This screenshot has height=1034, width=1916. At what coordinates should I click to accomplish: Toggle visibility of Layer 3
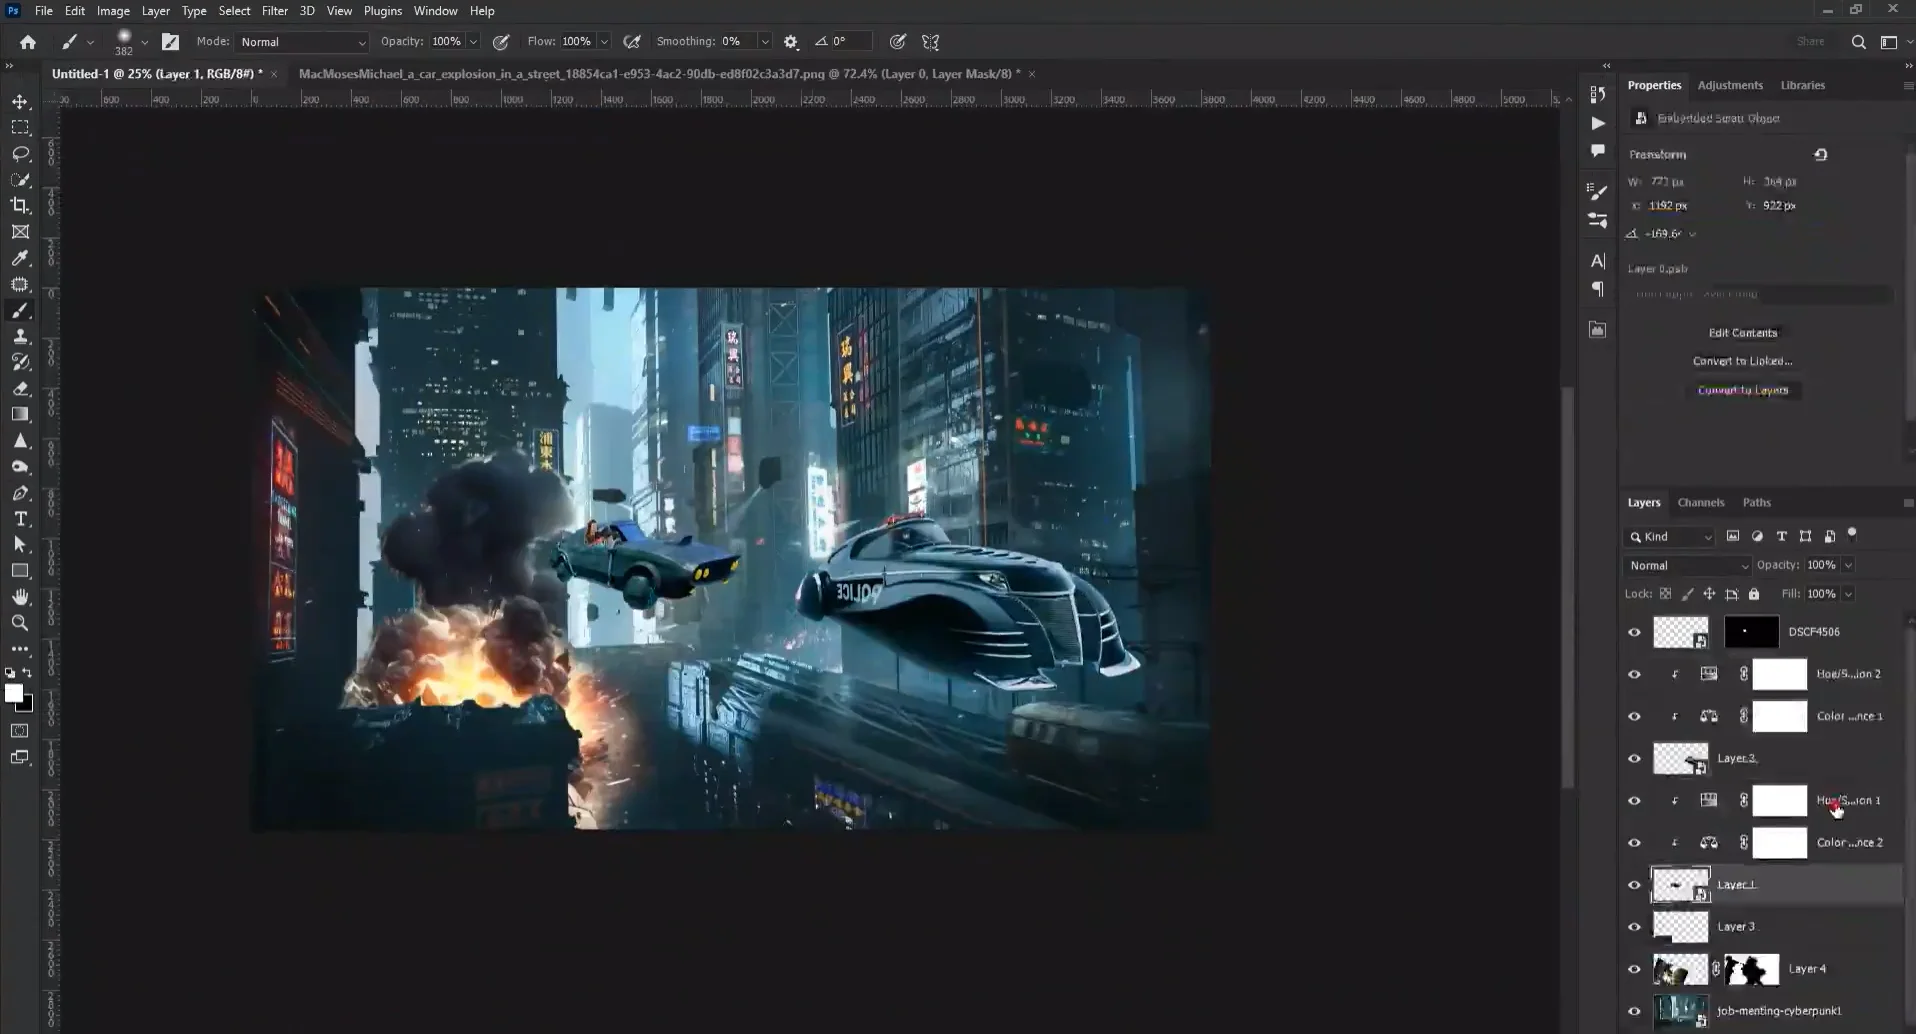pyautogui.click(x=1634, y=927)
